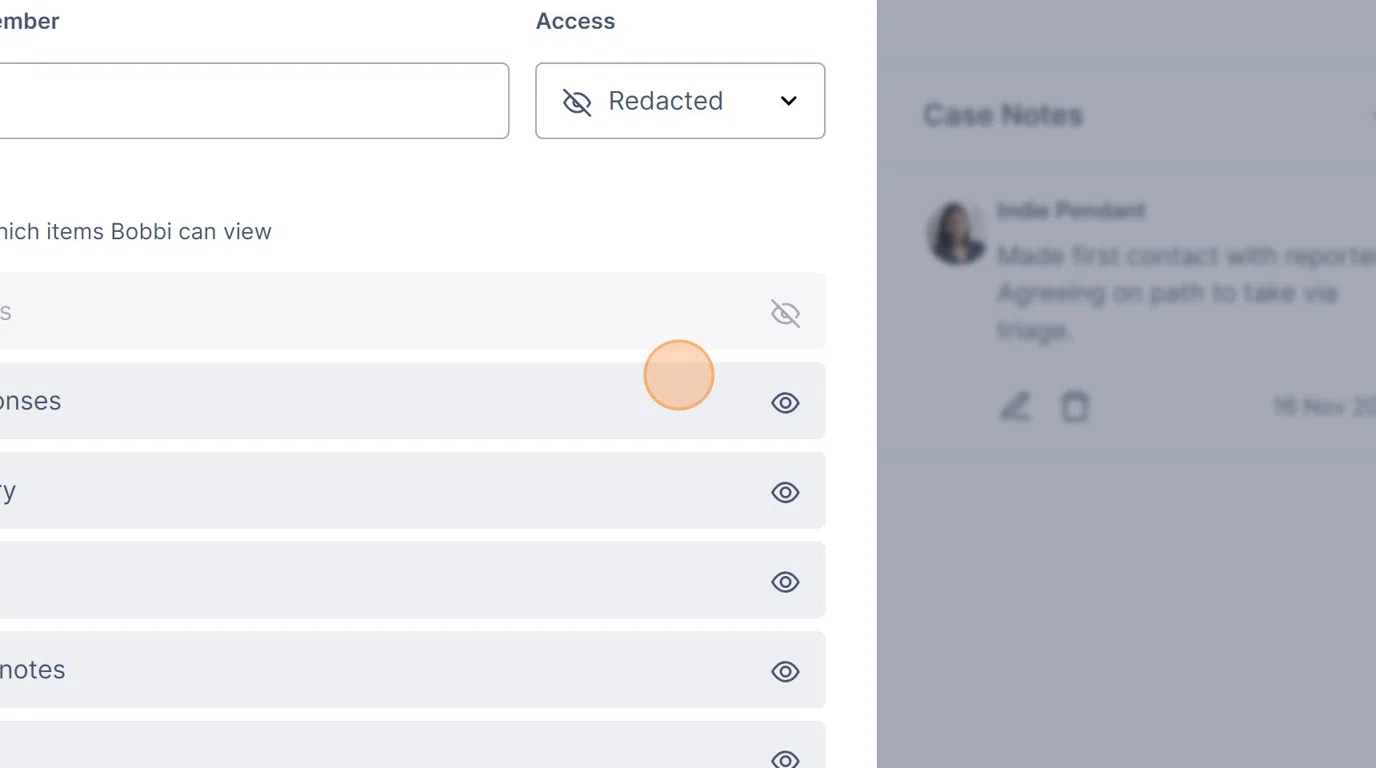Click the Case Notes panel heading
The height and width of the screenshot is (768, 1376).
tap(1003, 115)
